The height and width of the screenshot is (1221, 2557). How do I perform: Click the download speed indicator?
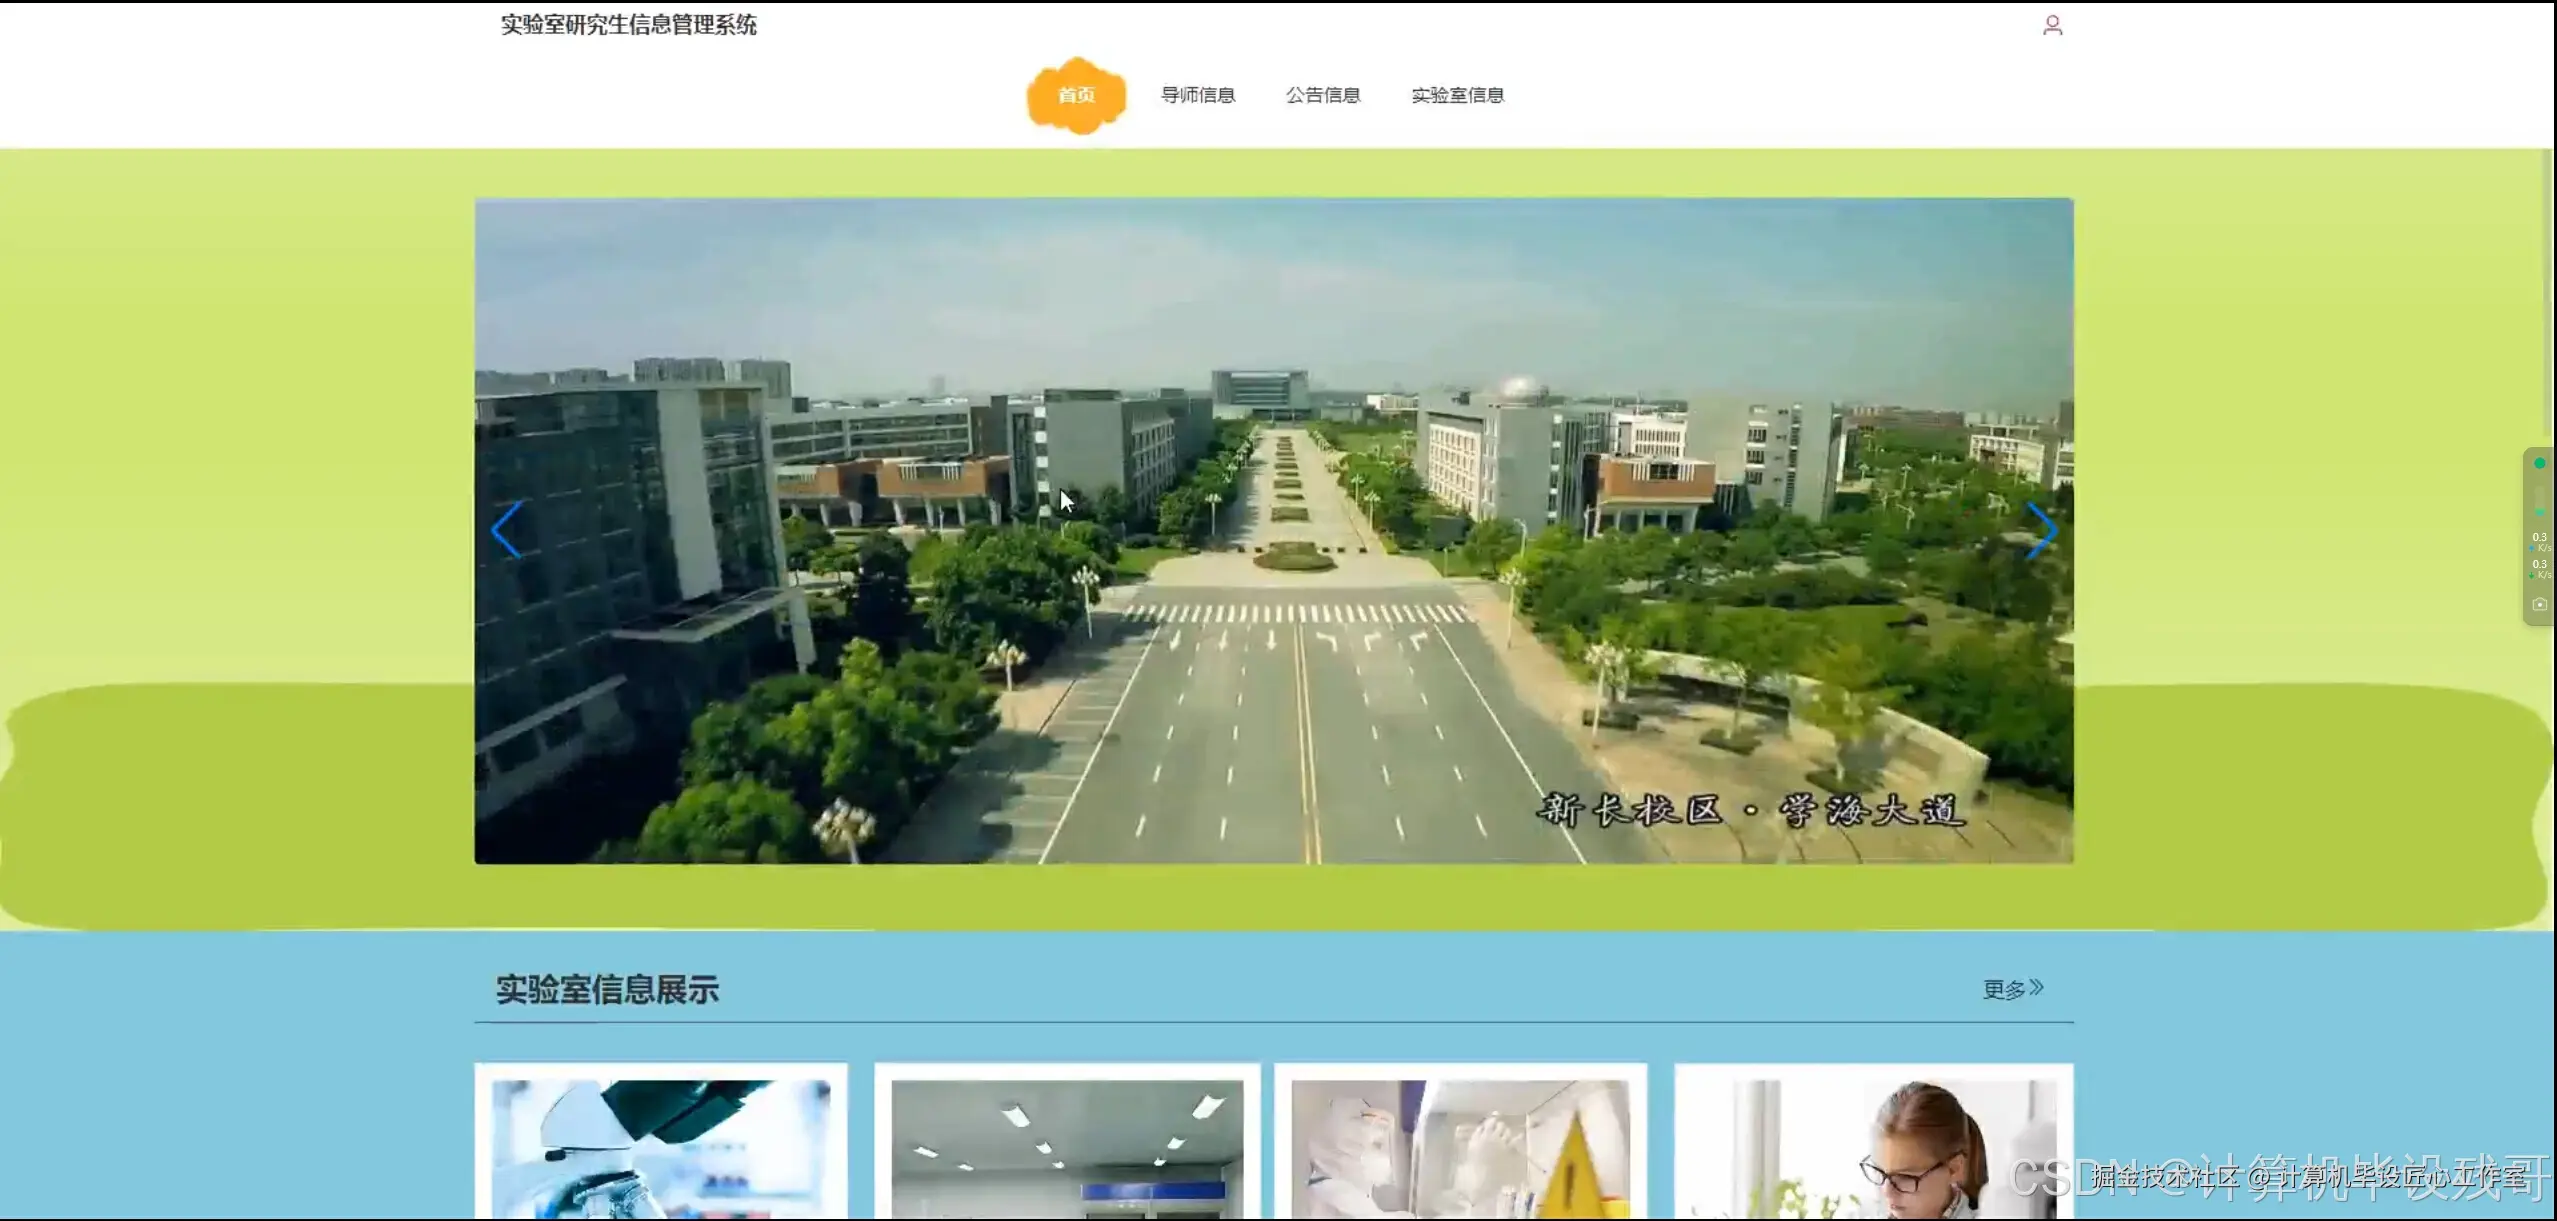pyautogui.click(x=2539, y=568)
